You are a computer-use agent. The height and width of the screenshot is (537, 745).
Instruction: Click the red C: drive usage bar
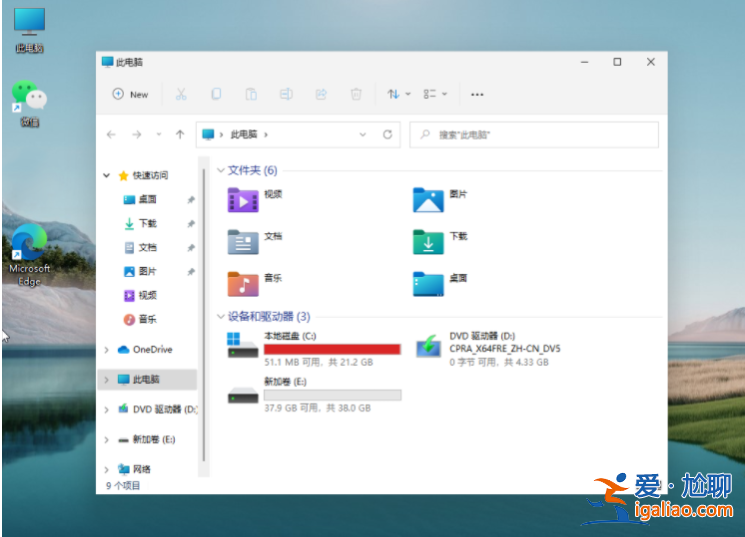point(332,349)
